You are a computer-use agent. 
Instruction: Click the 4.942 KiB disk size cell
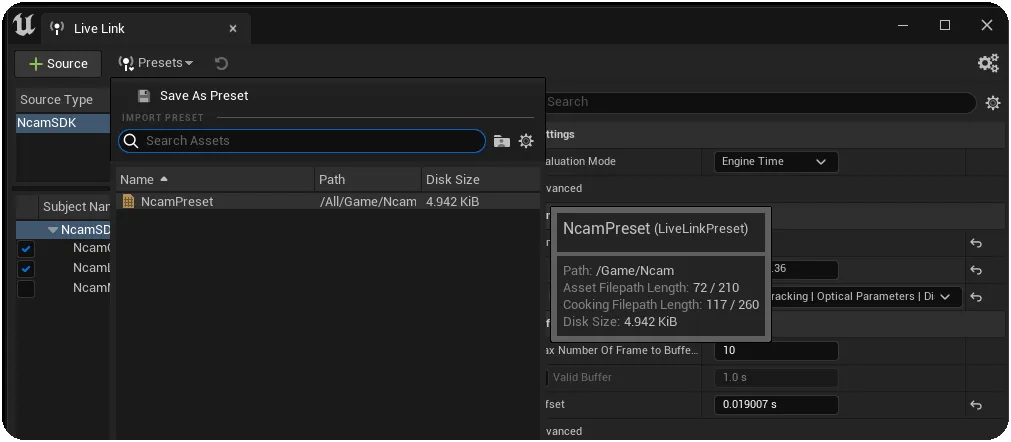453,201
